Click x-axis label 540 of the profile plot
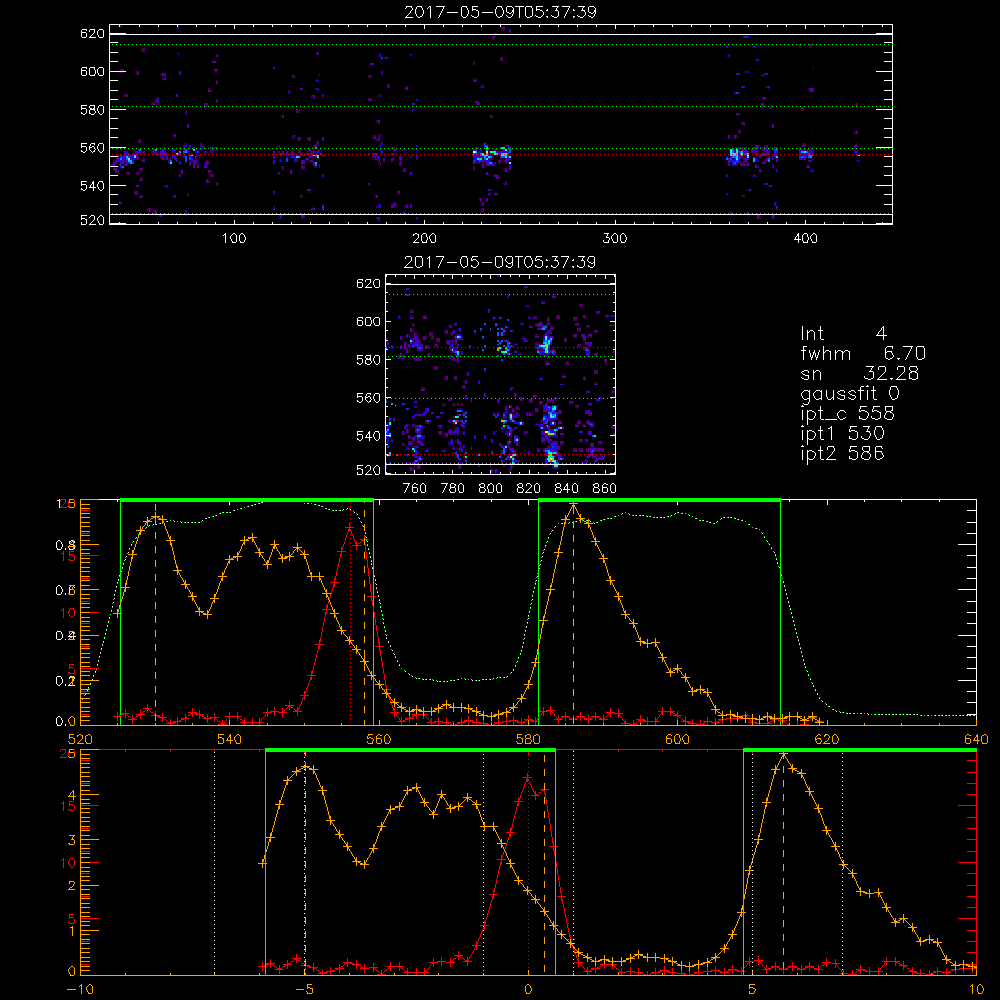1000x1000 pixels. [x=229, y=739]
